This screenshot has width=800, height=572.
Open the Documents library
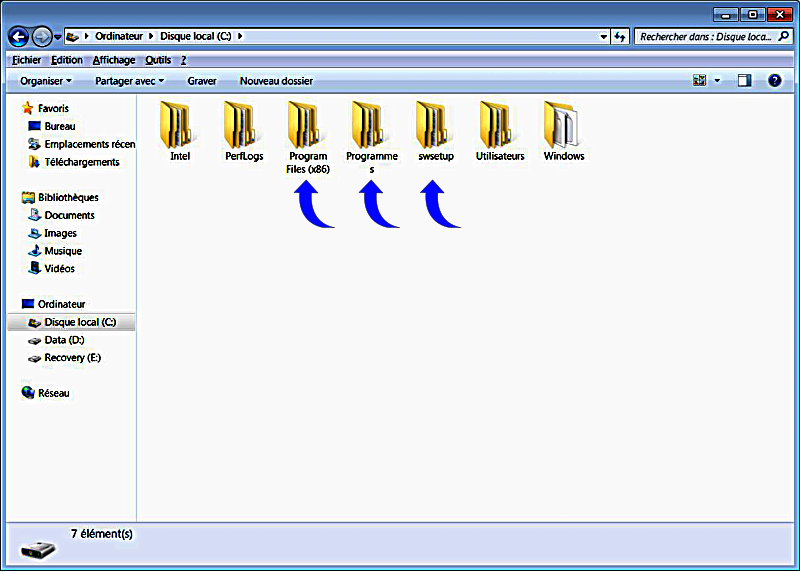[69, 215]
